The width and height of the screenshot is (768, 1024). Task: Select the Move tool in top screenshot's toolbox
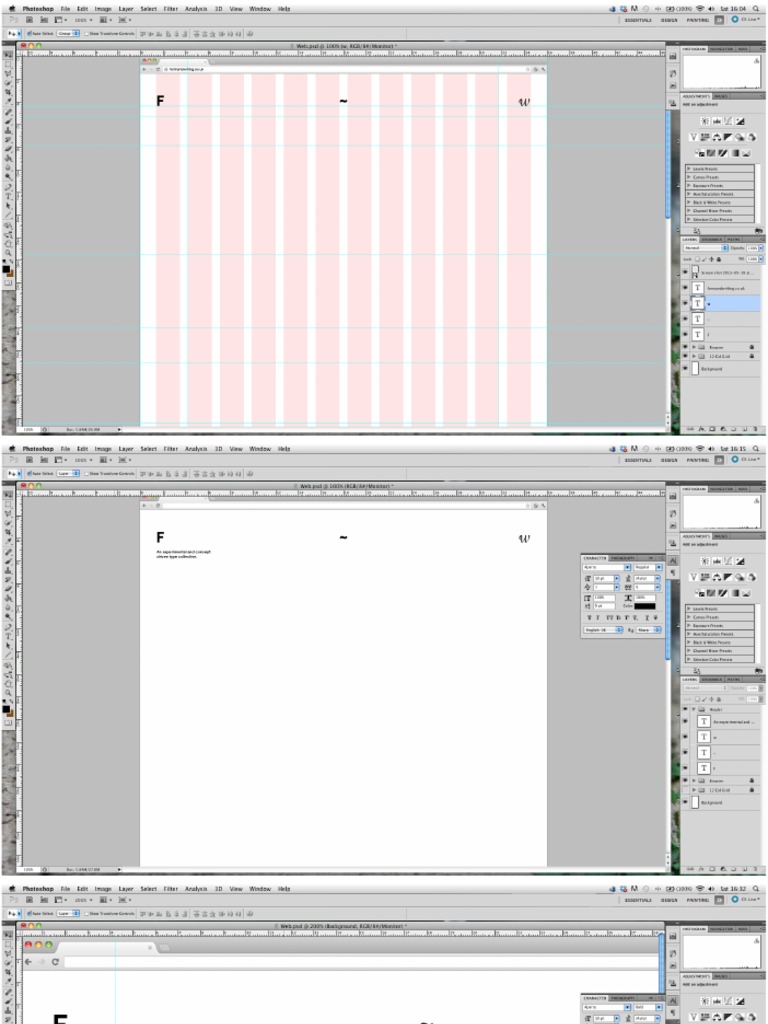8,54
